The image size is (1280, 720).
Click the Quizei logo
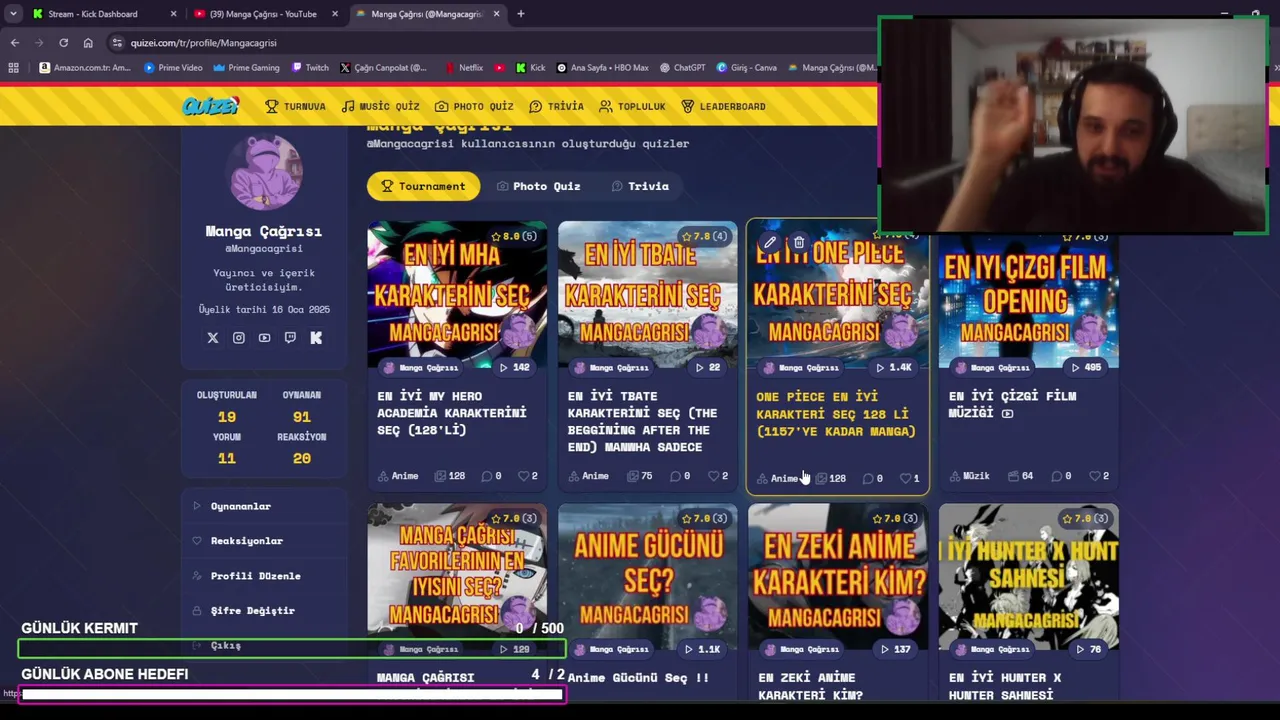pyautogui.click(x=211, y=106)
